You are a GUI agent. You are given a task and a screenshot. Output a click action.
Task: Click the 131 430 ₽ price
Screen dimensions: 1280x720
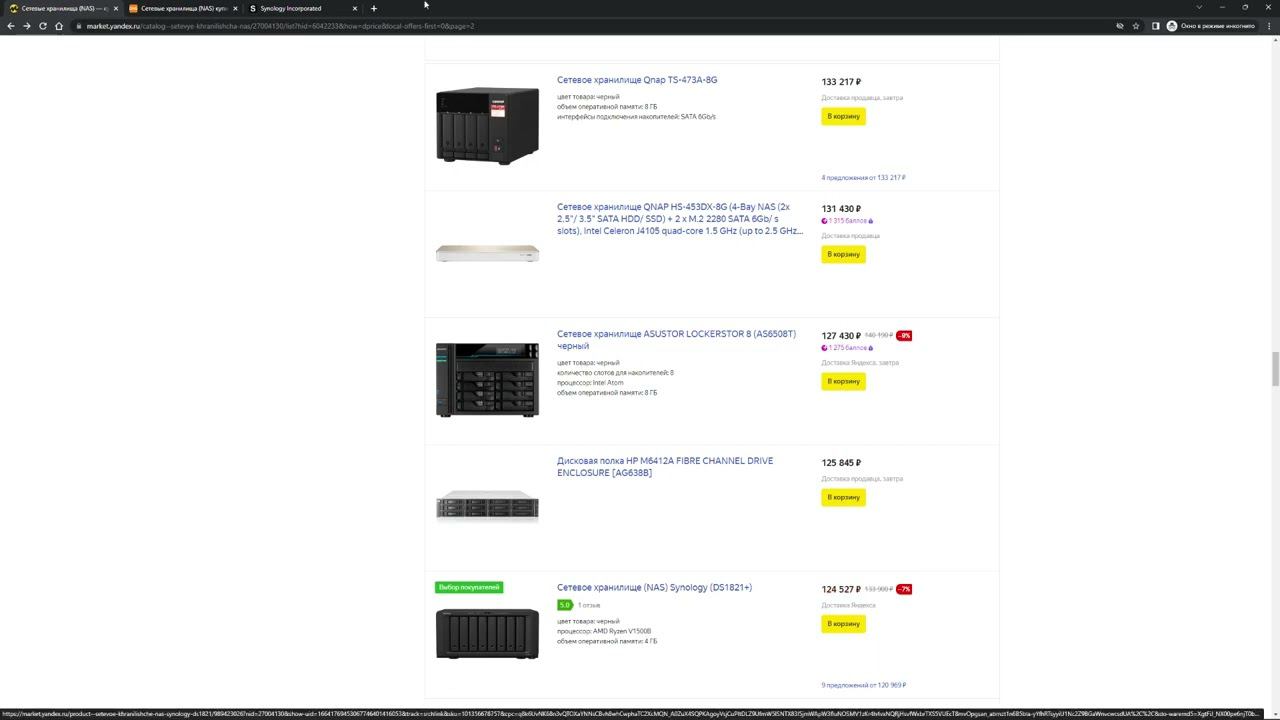click(841, 209)
